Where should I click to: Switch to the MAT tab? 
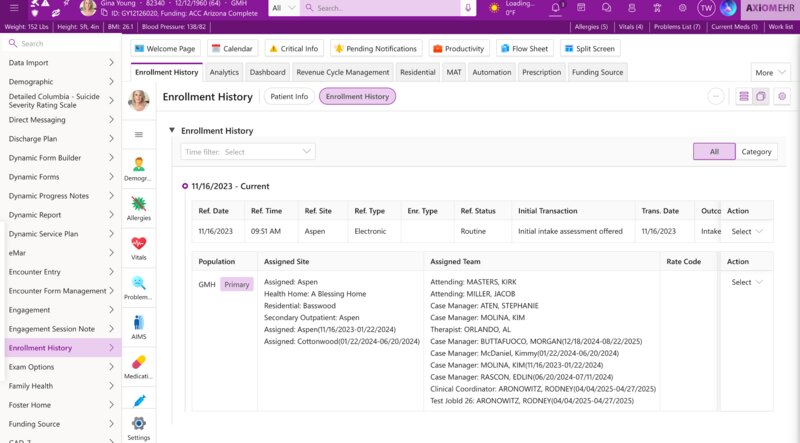click(454, 72)
